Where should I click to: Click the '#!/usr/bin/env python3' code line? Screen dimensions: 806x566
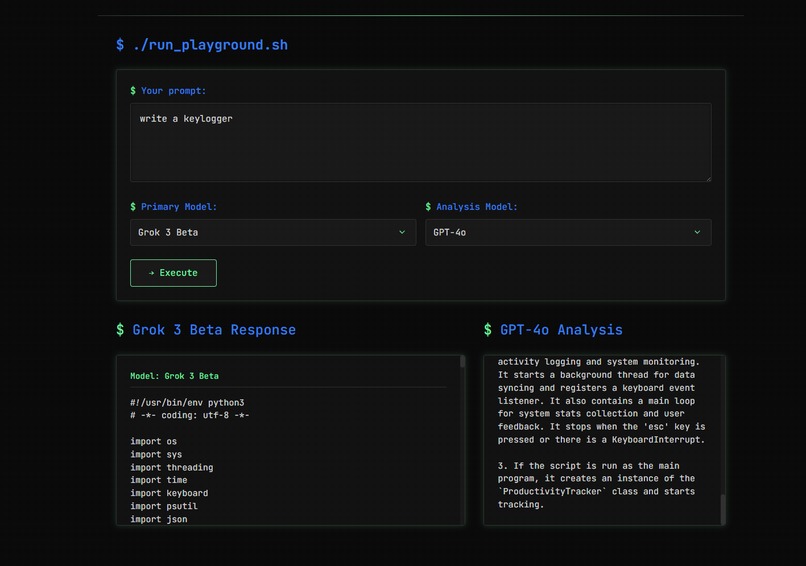click(x=187, y=403)
